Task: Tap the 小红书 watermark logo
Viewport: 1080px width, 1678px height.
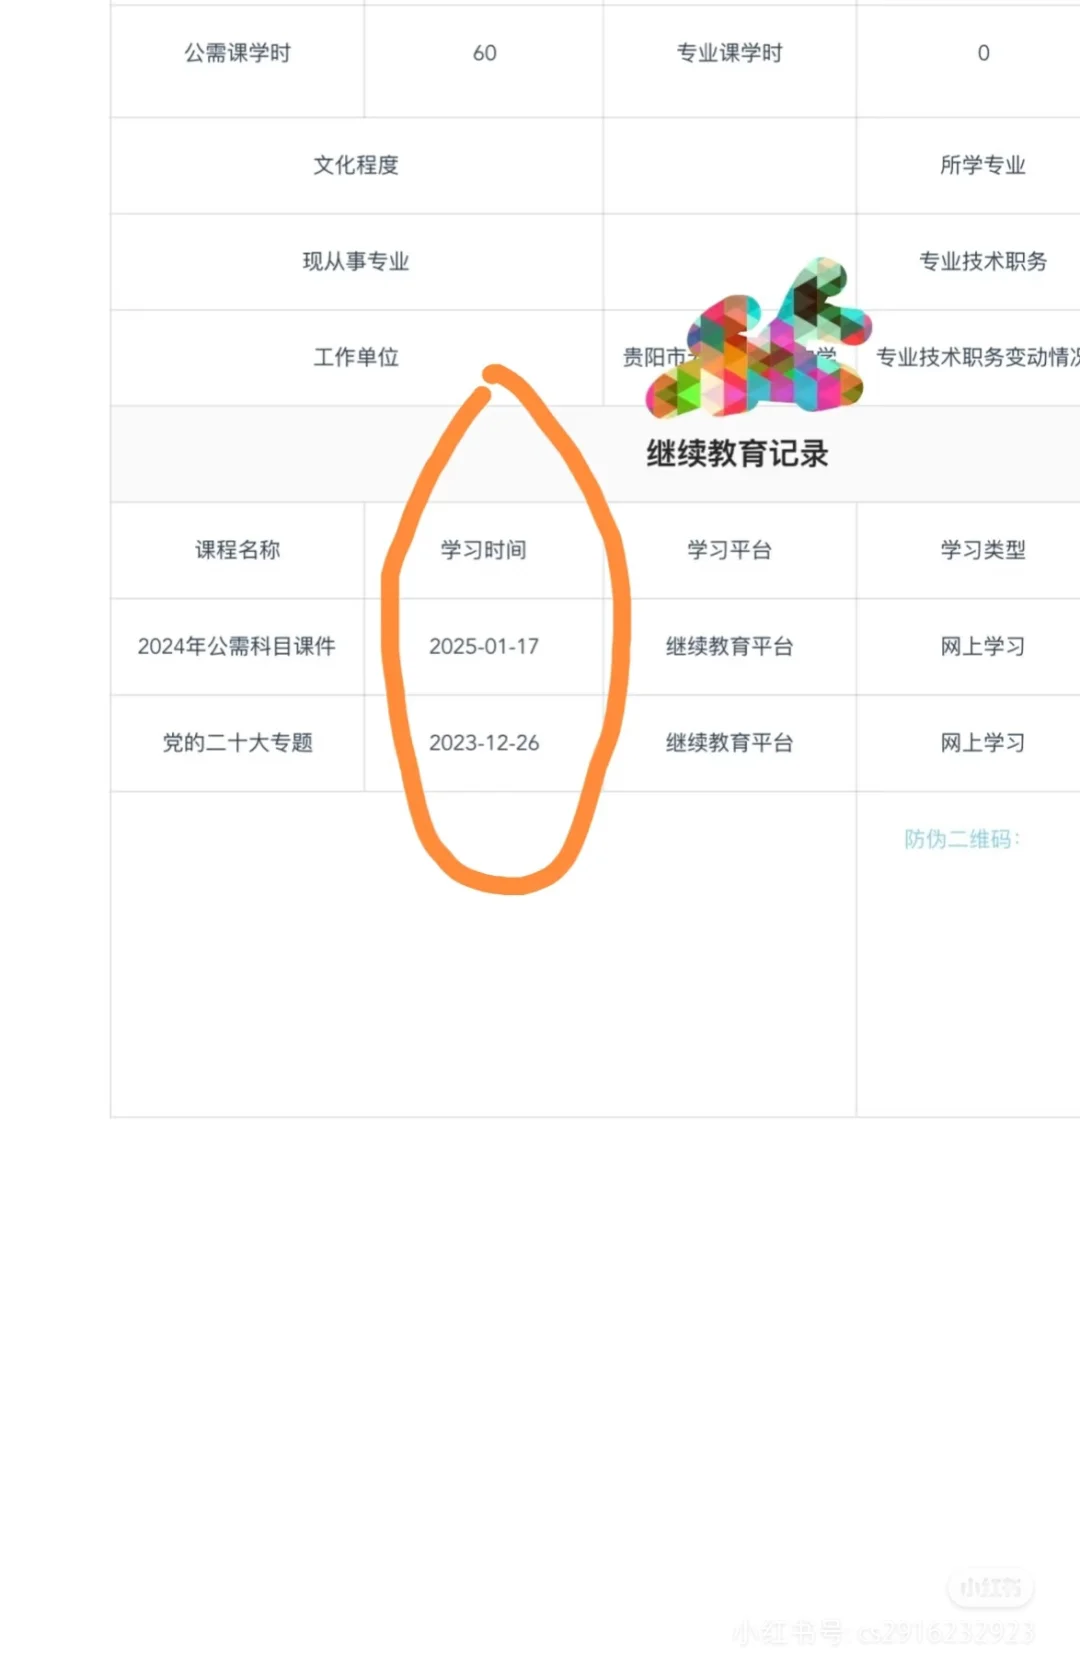Action: click(x=990, y=1587)
